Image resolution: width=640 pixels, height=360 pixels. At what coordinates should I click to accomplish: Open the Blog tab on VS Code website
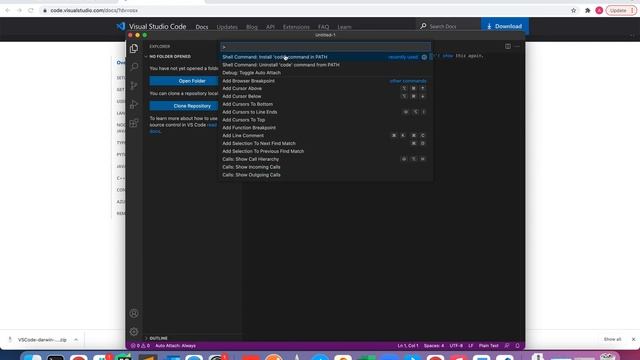[x=252, y=27]
